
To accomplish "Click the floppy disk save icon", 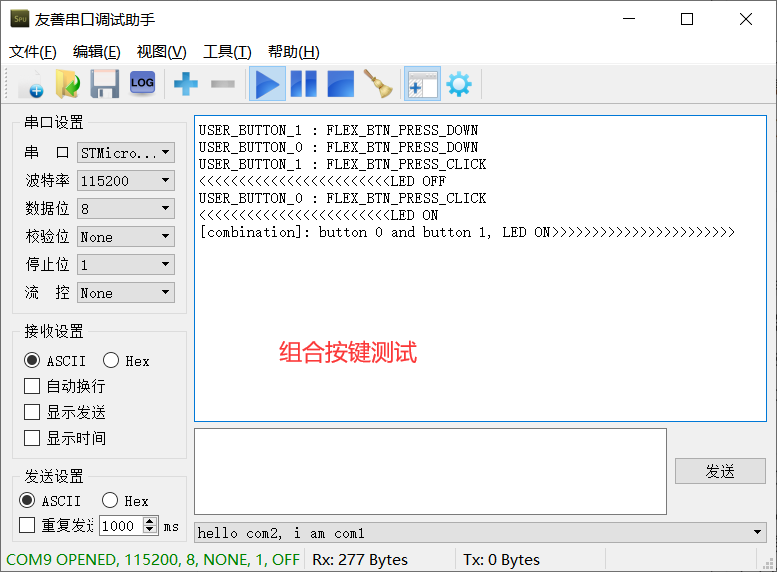I will click(x=105, y=84).
